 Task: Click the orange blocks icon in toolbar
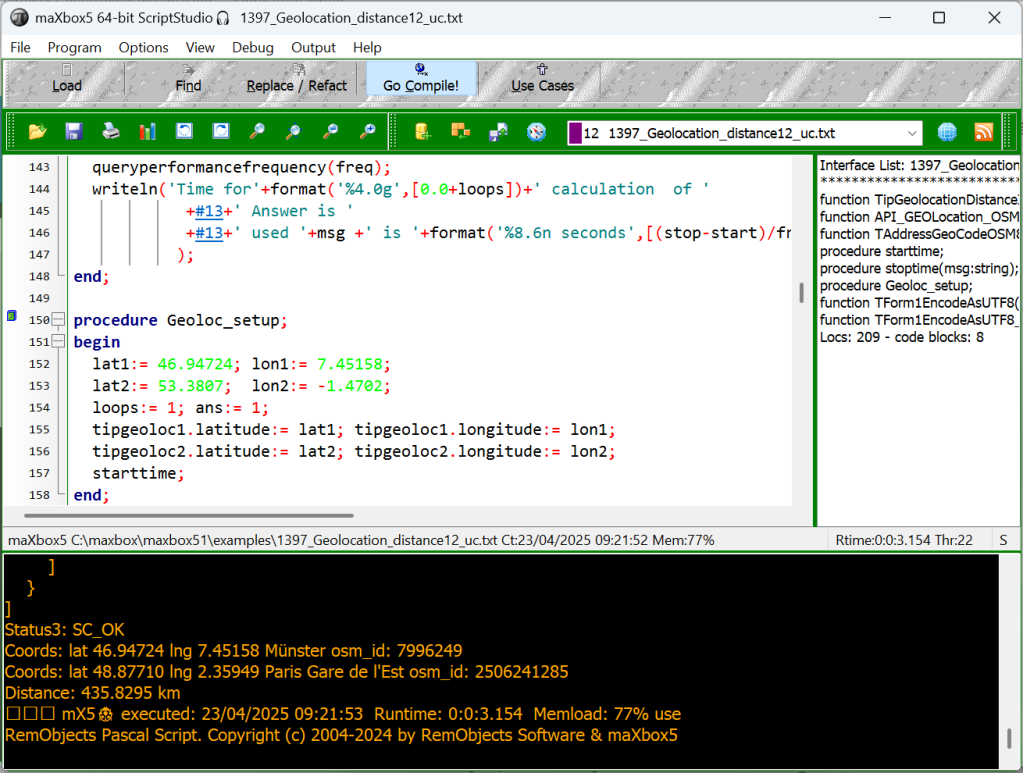point(461,132)
